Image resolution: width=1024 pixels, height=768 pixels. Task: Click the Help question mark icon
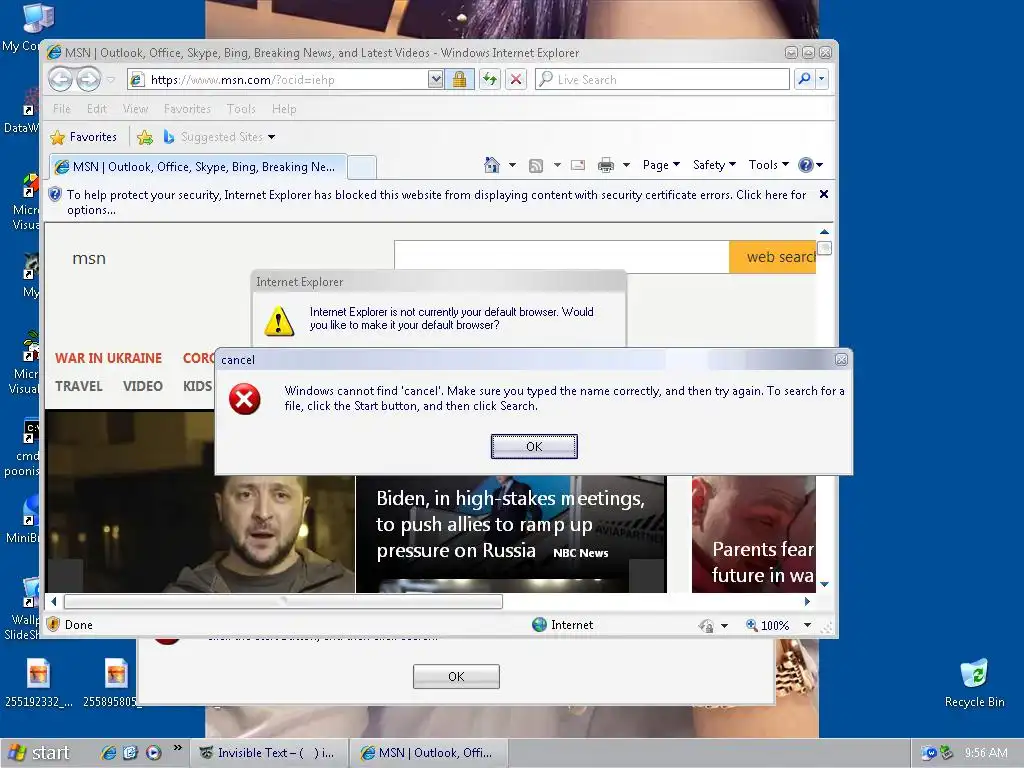[x=806, y=165]
